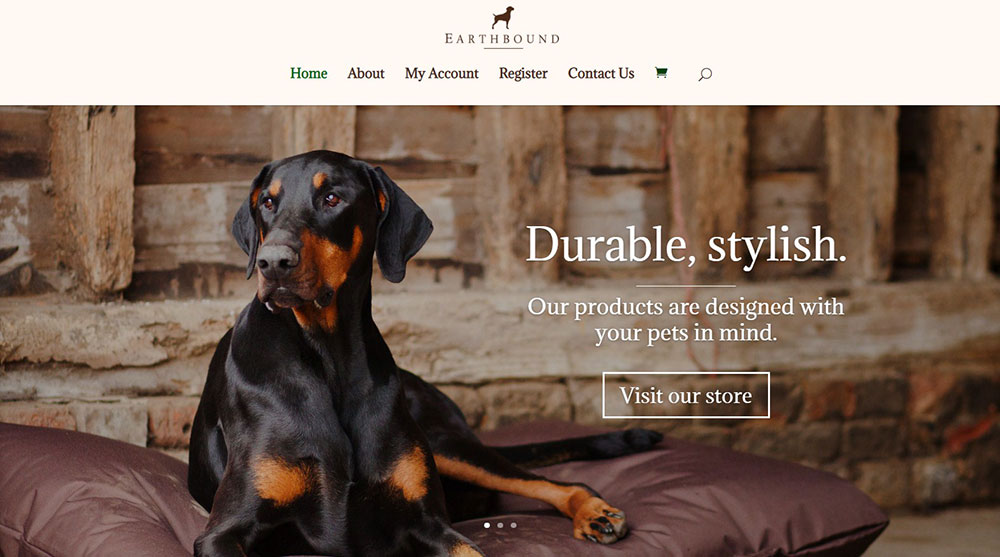This screenshot has height=557, width=1000.
Task: Open the search magnifier icon
Action: point(705,74)
